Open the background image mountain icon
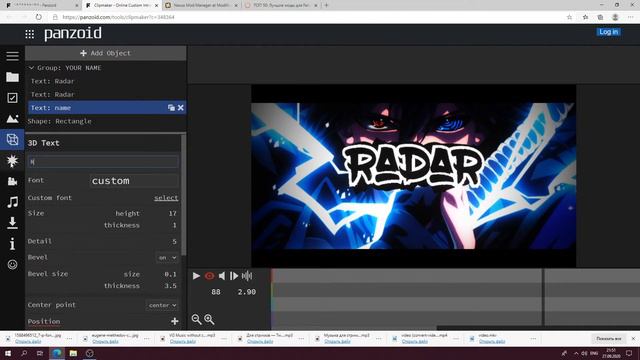640x360 pixels. pos(12,119)
